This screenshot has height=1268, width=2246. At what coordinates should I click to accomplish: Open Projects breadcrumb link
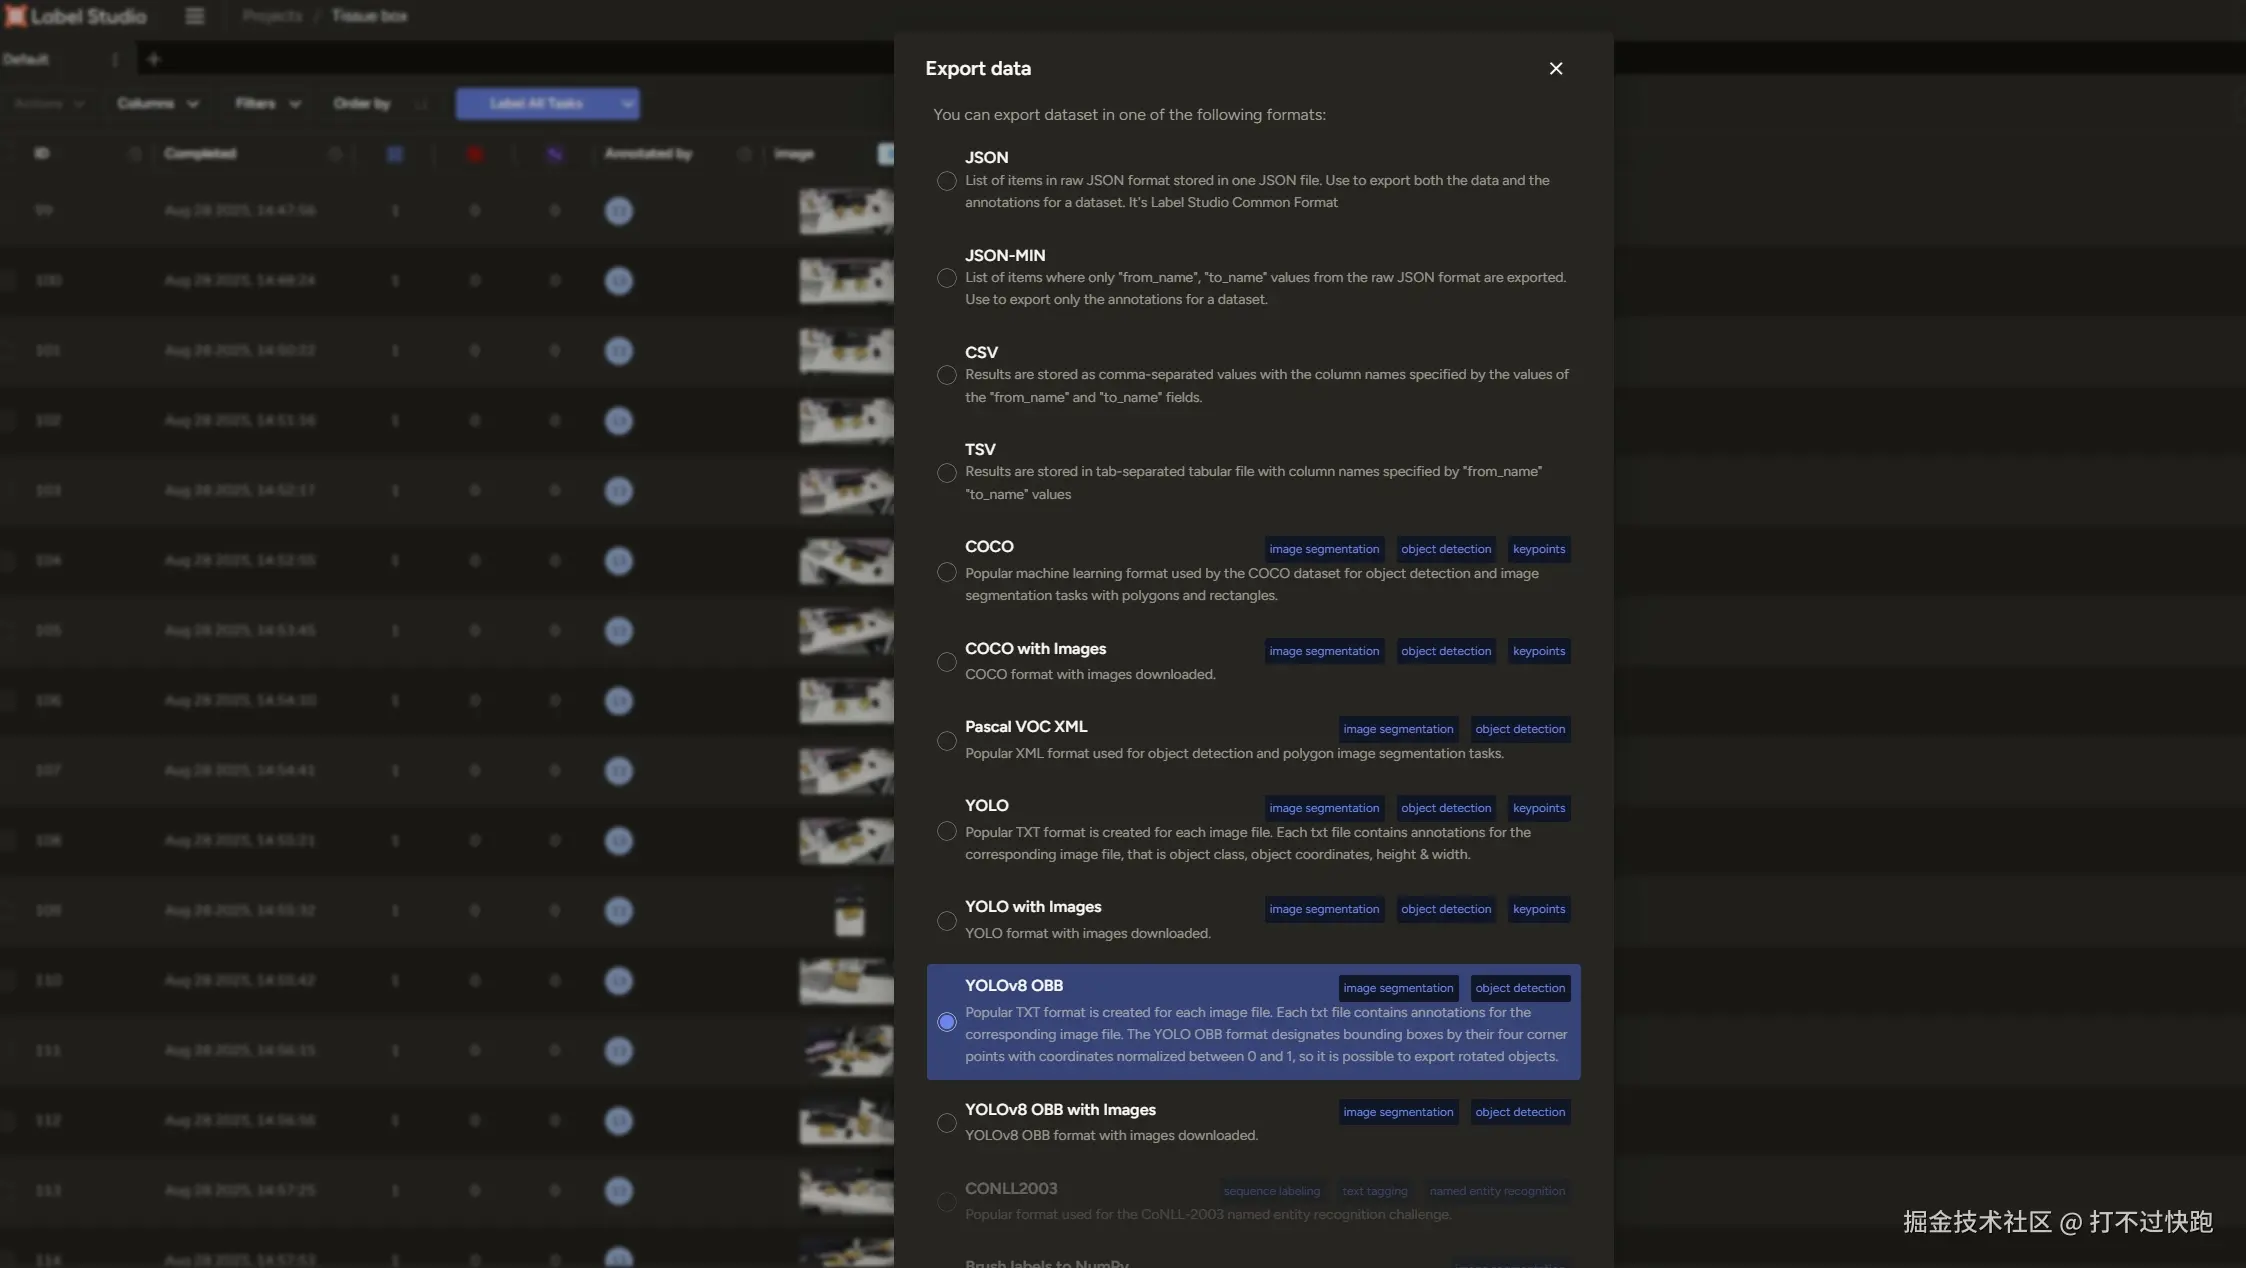pos(272,16)
